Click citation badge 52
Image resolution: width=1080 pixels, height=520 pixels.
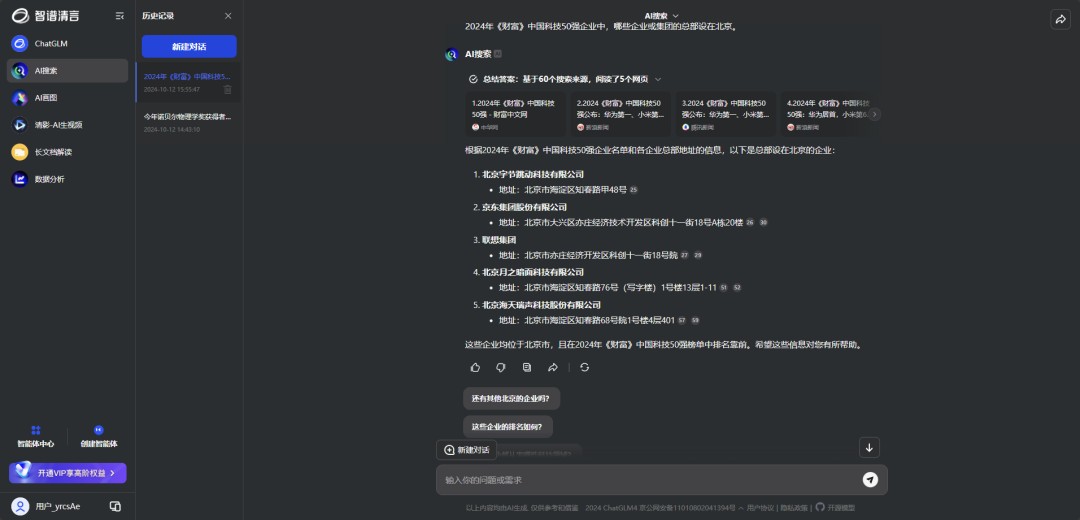(x=737, y=288)
